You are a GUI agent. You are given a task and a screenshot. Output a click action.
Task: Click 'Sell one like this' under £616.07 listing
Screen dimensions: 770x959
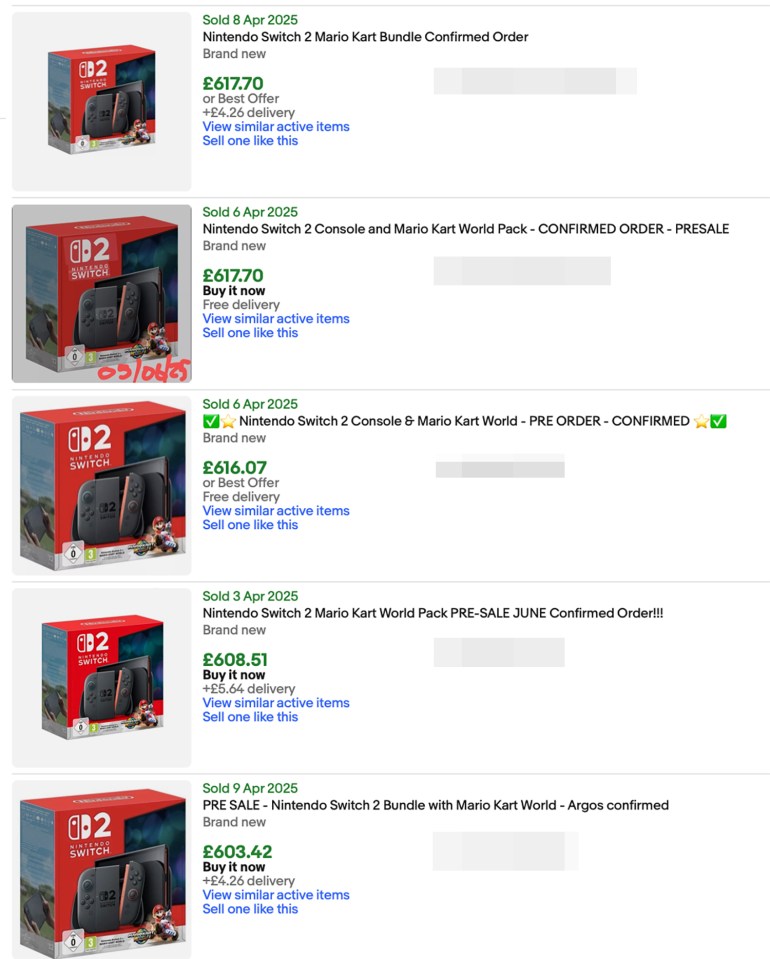(x=250, y=525)
